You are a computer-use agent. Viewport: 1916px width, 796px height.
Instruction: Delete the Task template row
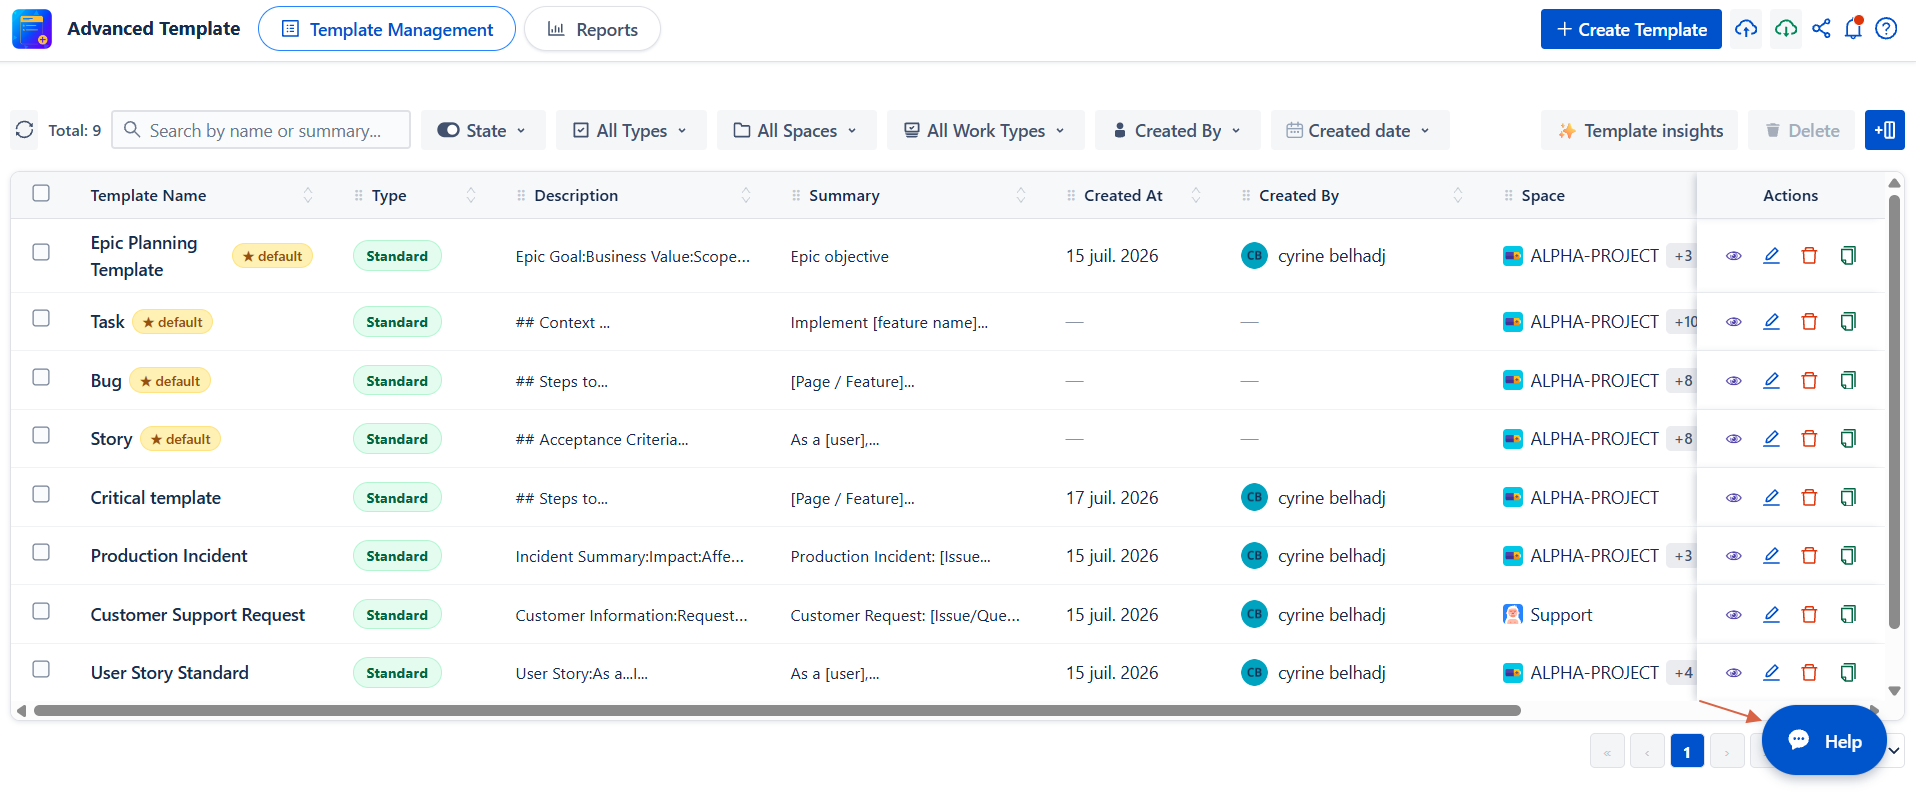[x=1809, y=322]
